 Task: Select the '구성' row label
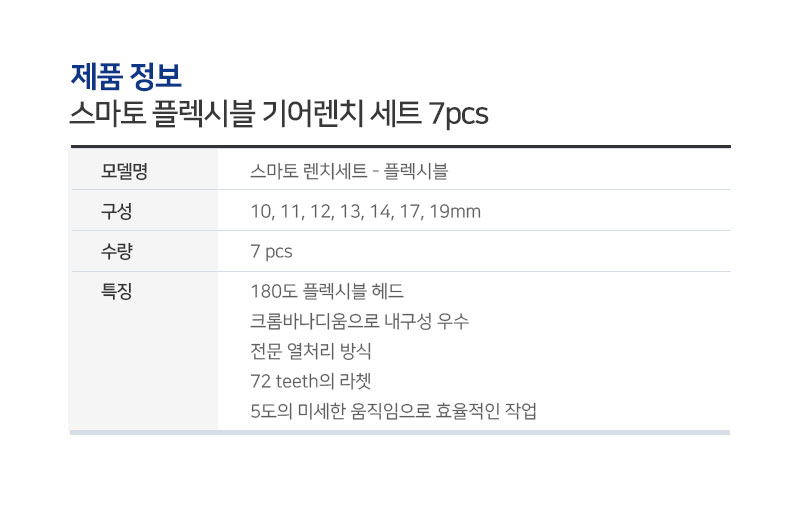point(116,211)
